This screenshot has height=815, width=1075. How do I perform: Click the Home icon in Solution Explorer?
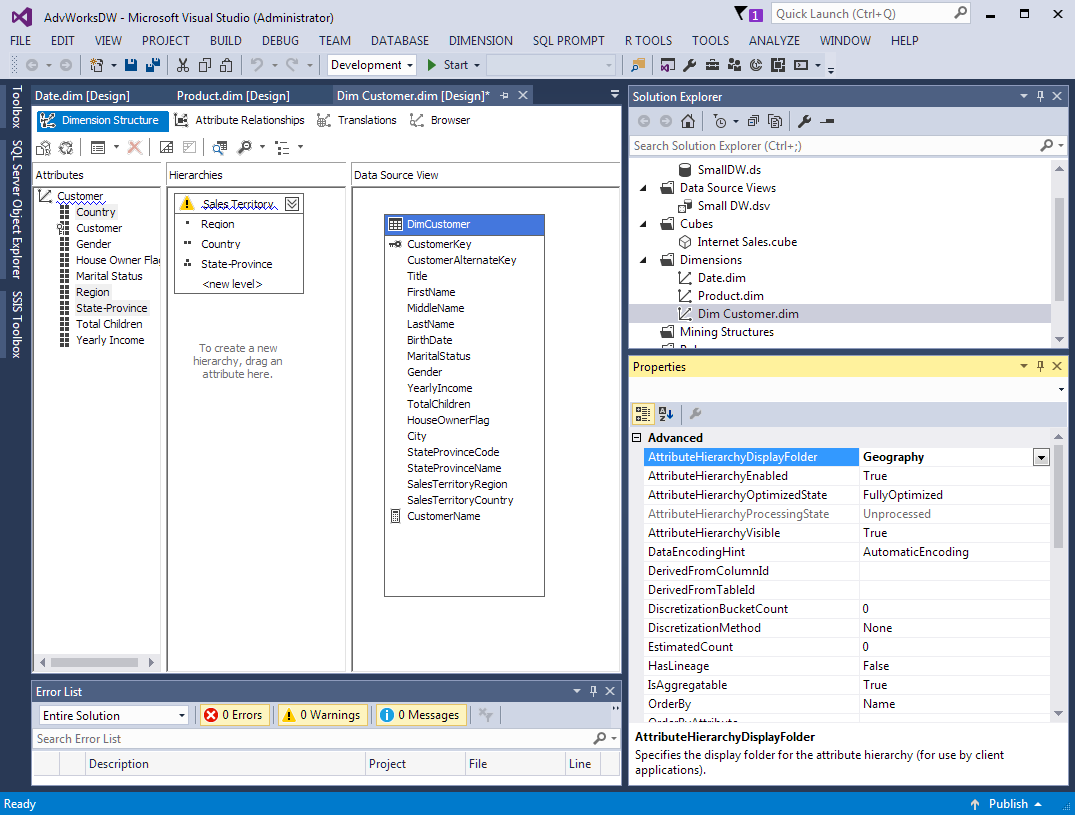pyautogui.click(x=688, y=121)
